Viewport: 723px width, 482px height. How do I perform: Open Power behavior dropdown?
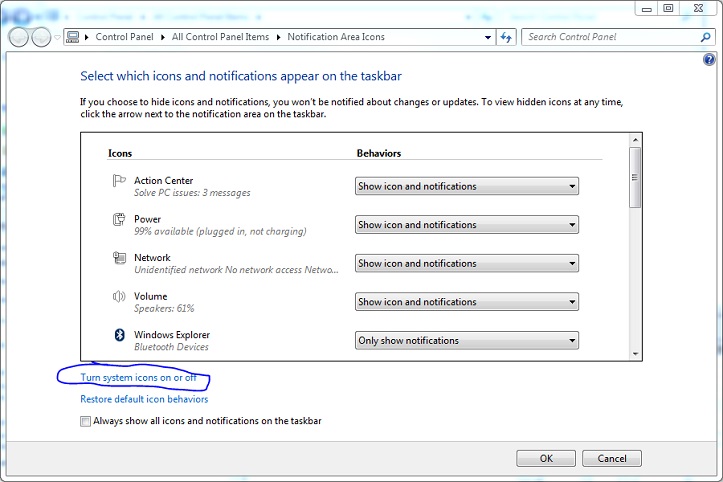pyautogui.click(x=467, y=225)
